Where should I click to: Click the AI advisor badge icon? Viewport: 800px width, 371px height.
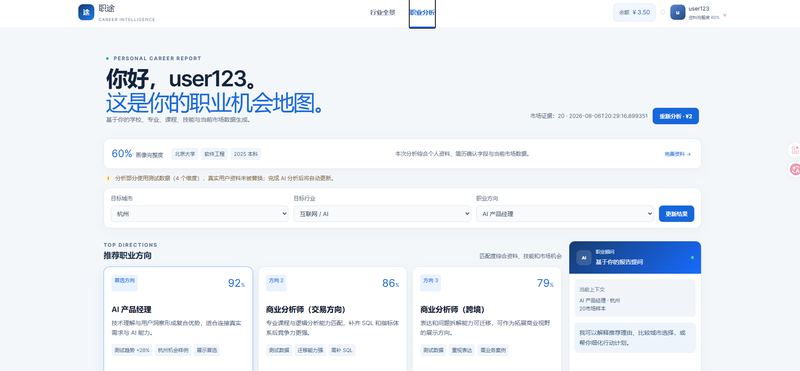[584, 258]
